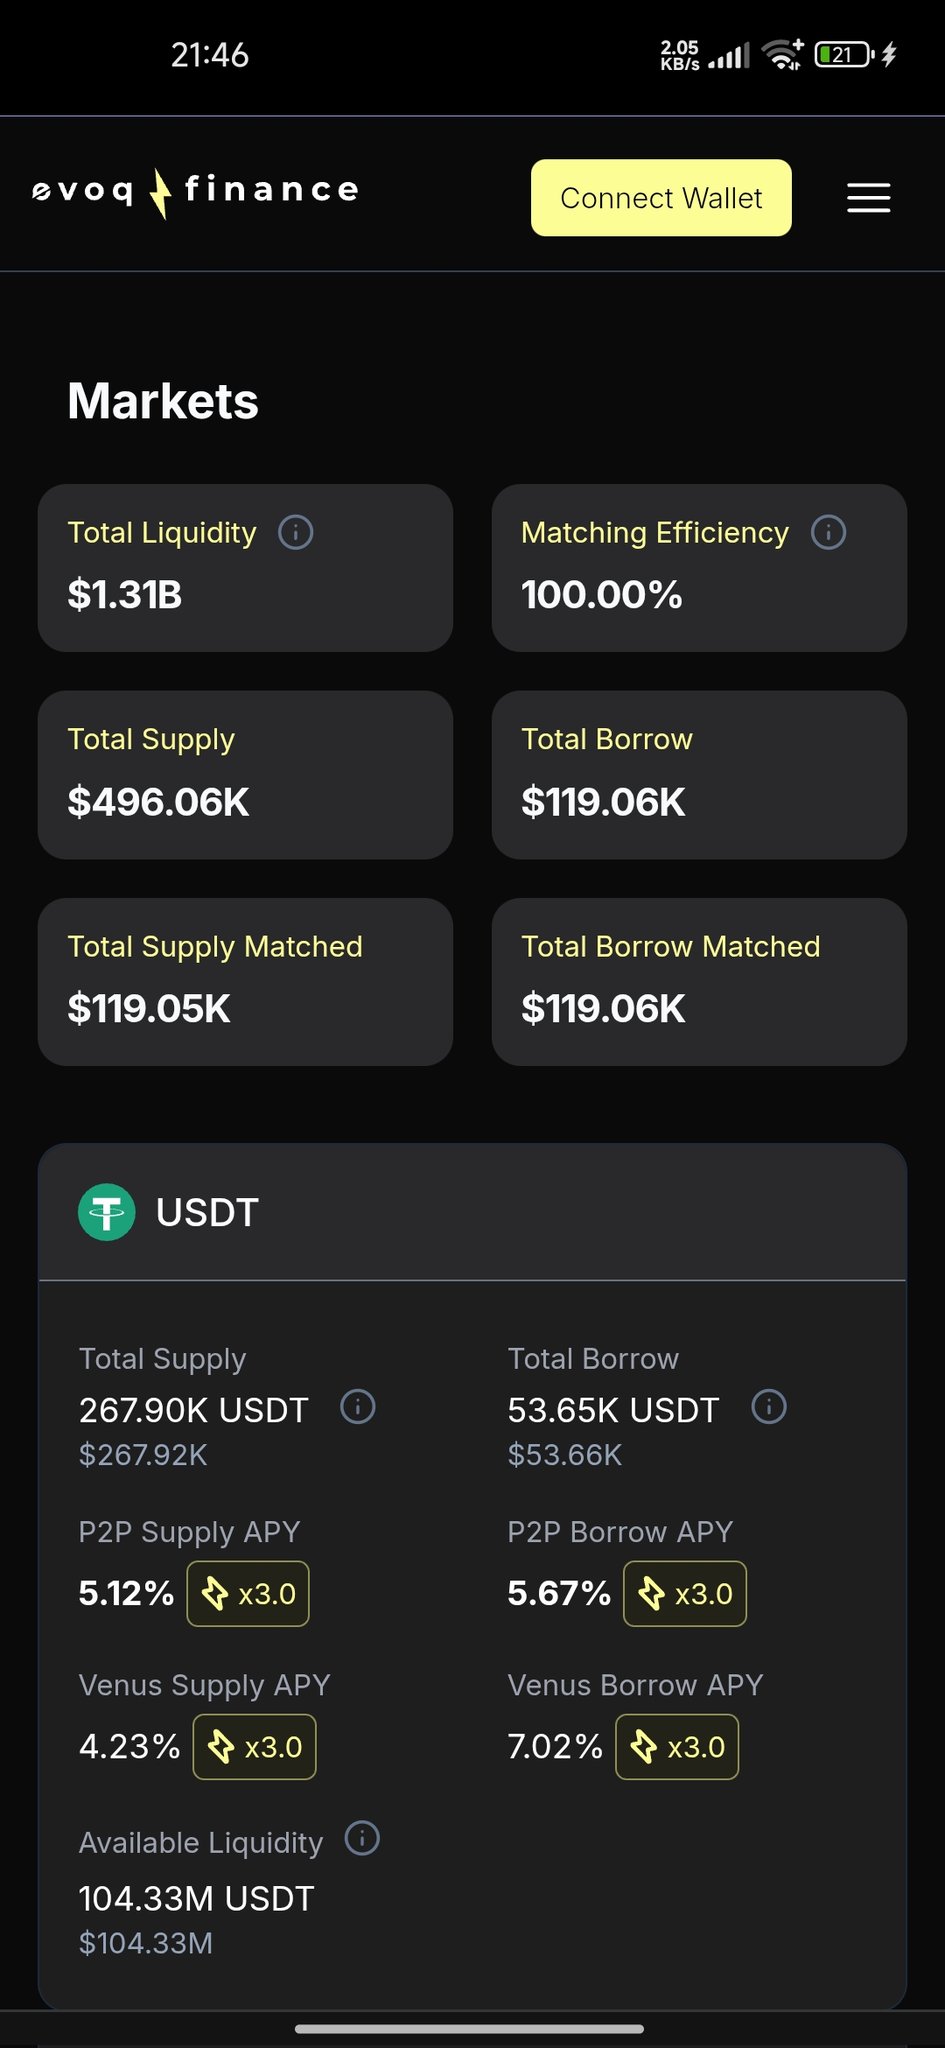Open the USDT market card header

click(x=472, y=1212)
